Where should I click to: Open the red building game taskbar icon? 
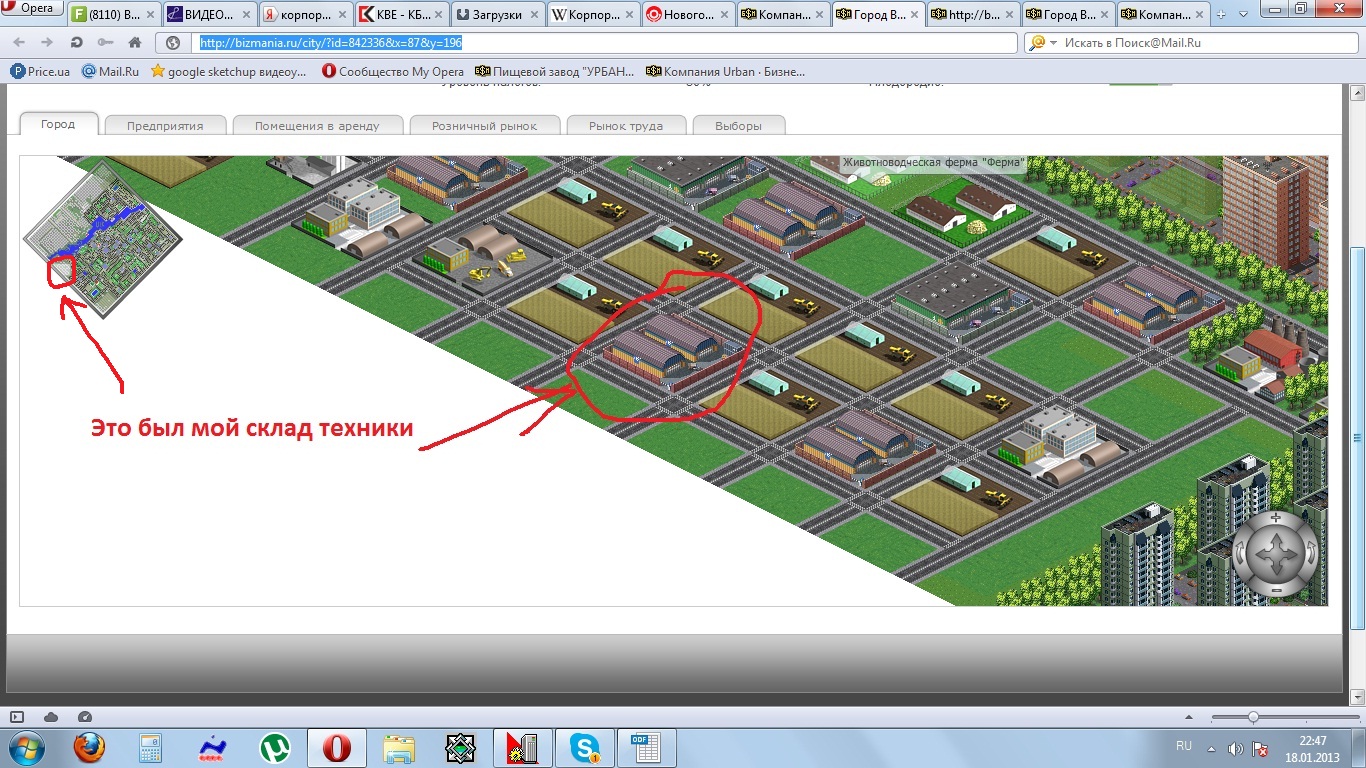(522, 748)
